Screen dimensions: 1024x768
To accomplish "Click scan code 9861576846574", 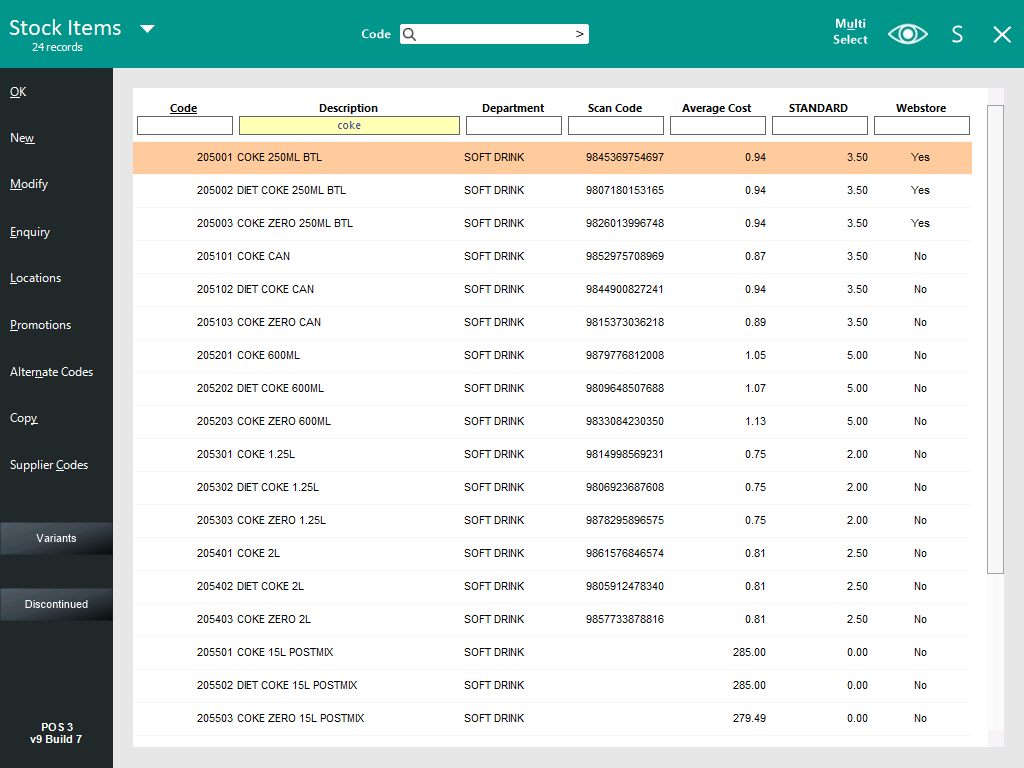I will click(625, 553).
